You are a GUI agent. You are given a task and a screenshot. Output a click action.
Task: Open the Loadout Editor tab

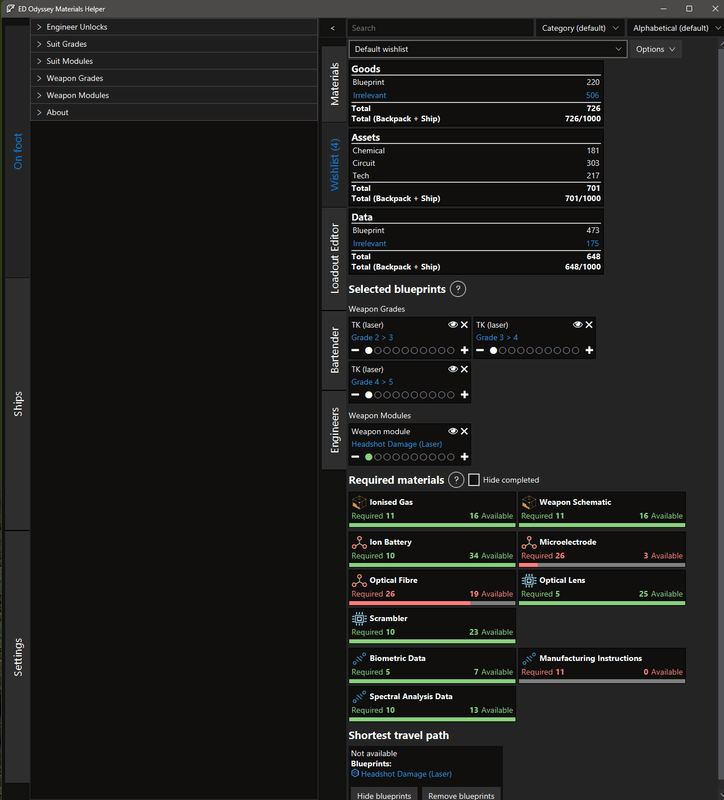point(334,259)
